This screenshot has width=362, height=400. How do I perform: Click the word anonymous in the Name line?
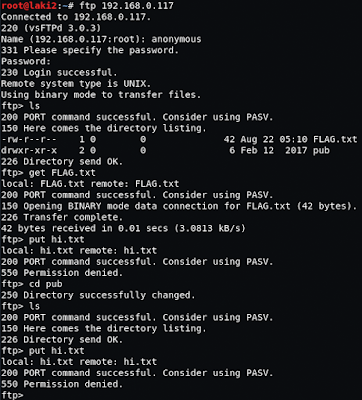176,39
